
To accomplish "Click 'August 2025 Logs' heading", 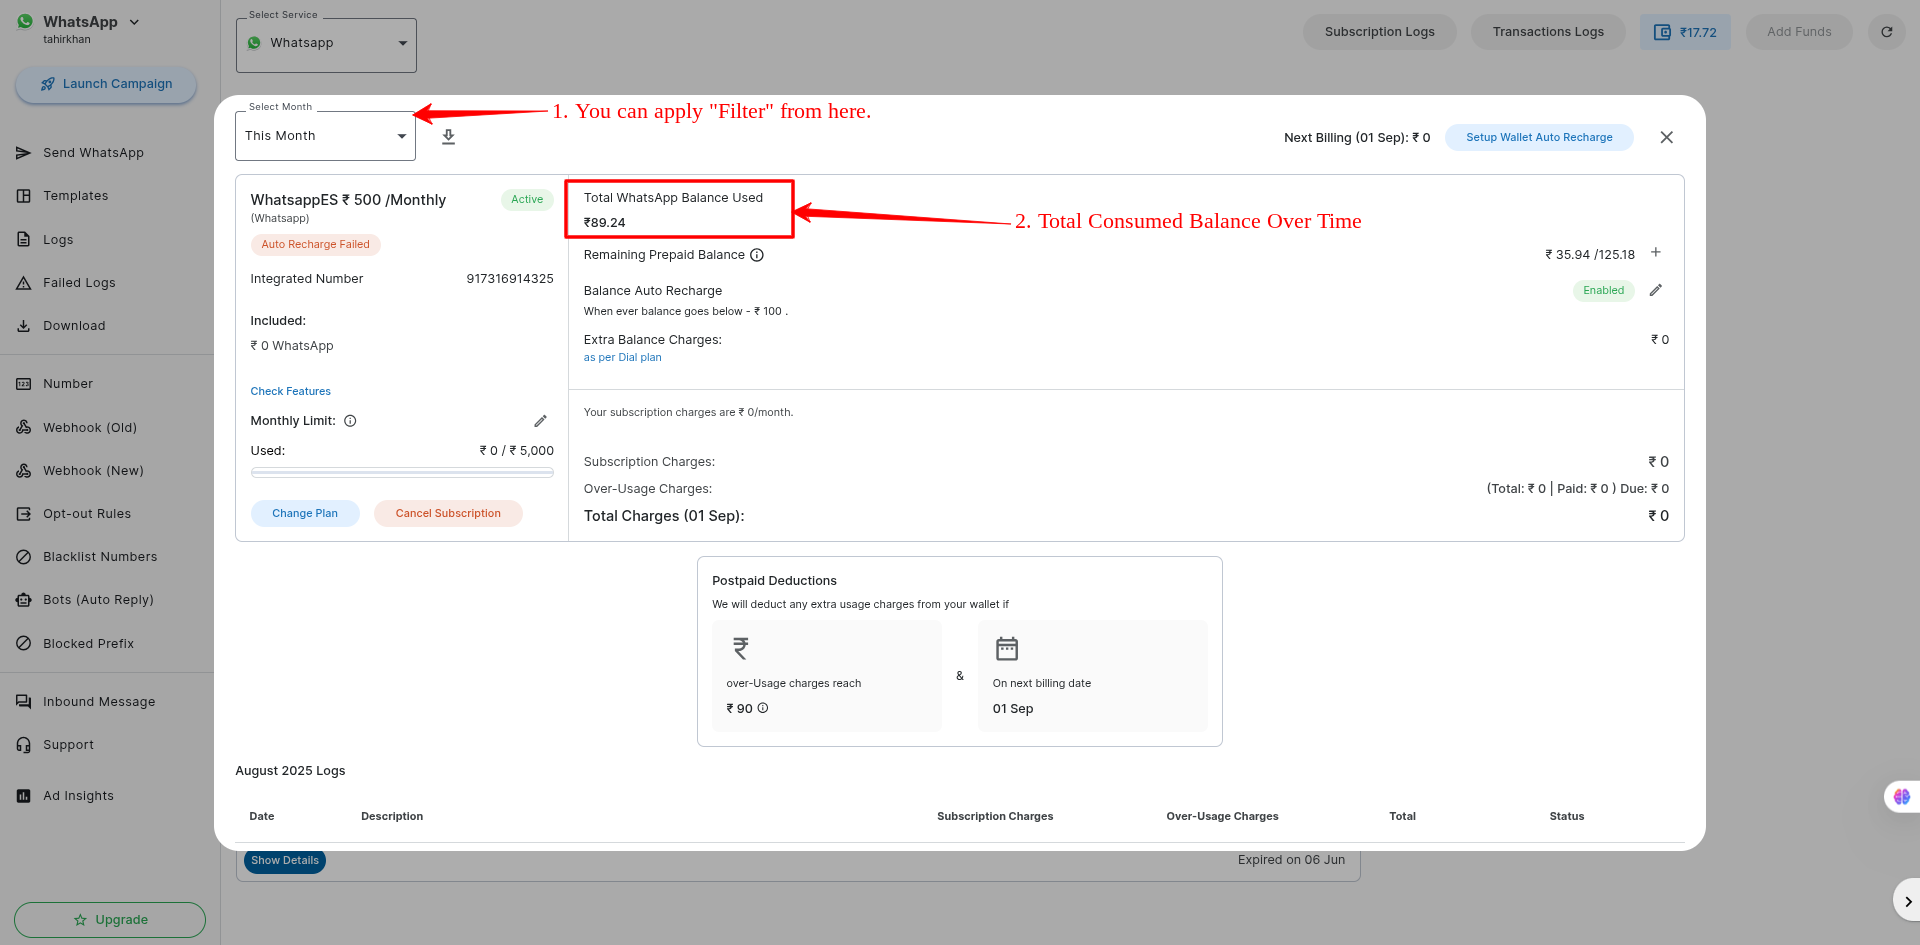I will tap(290, 771).
